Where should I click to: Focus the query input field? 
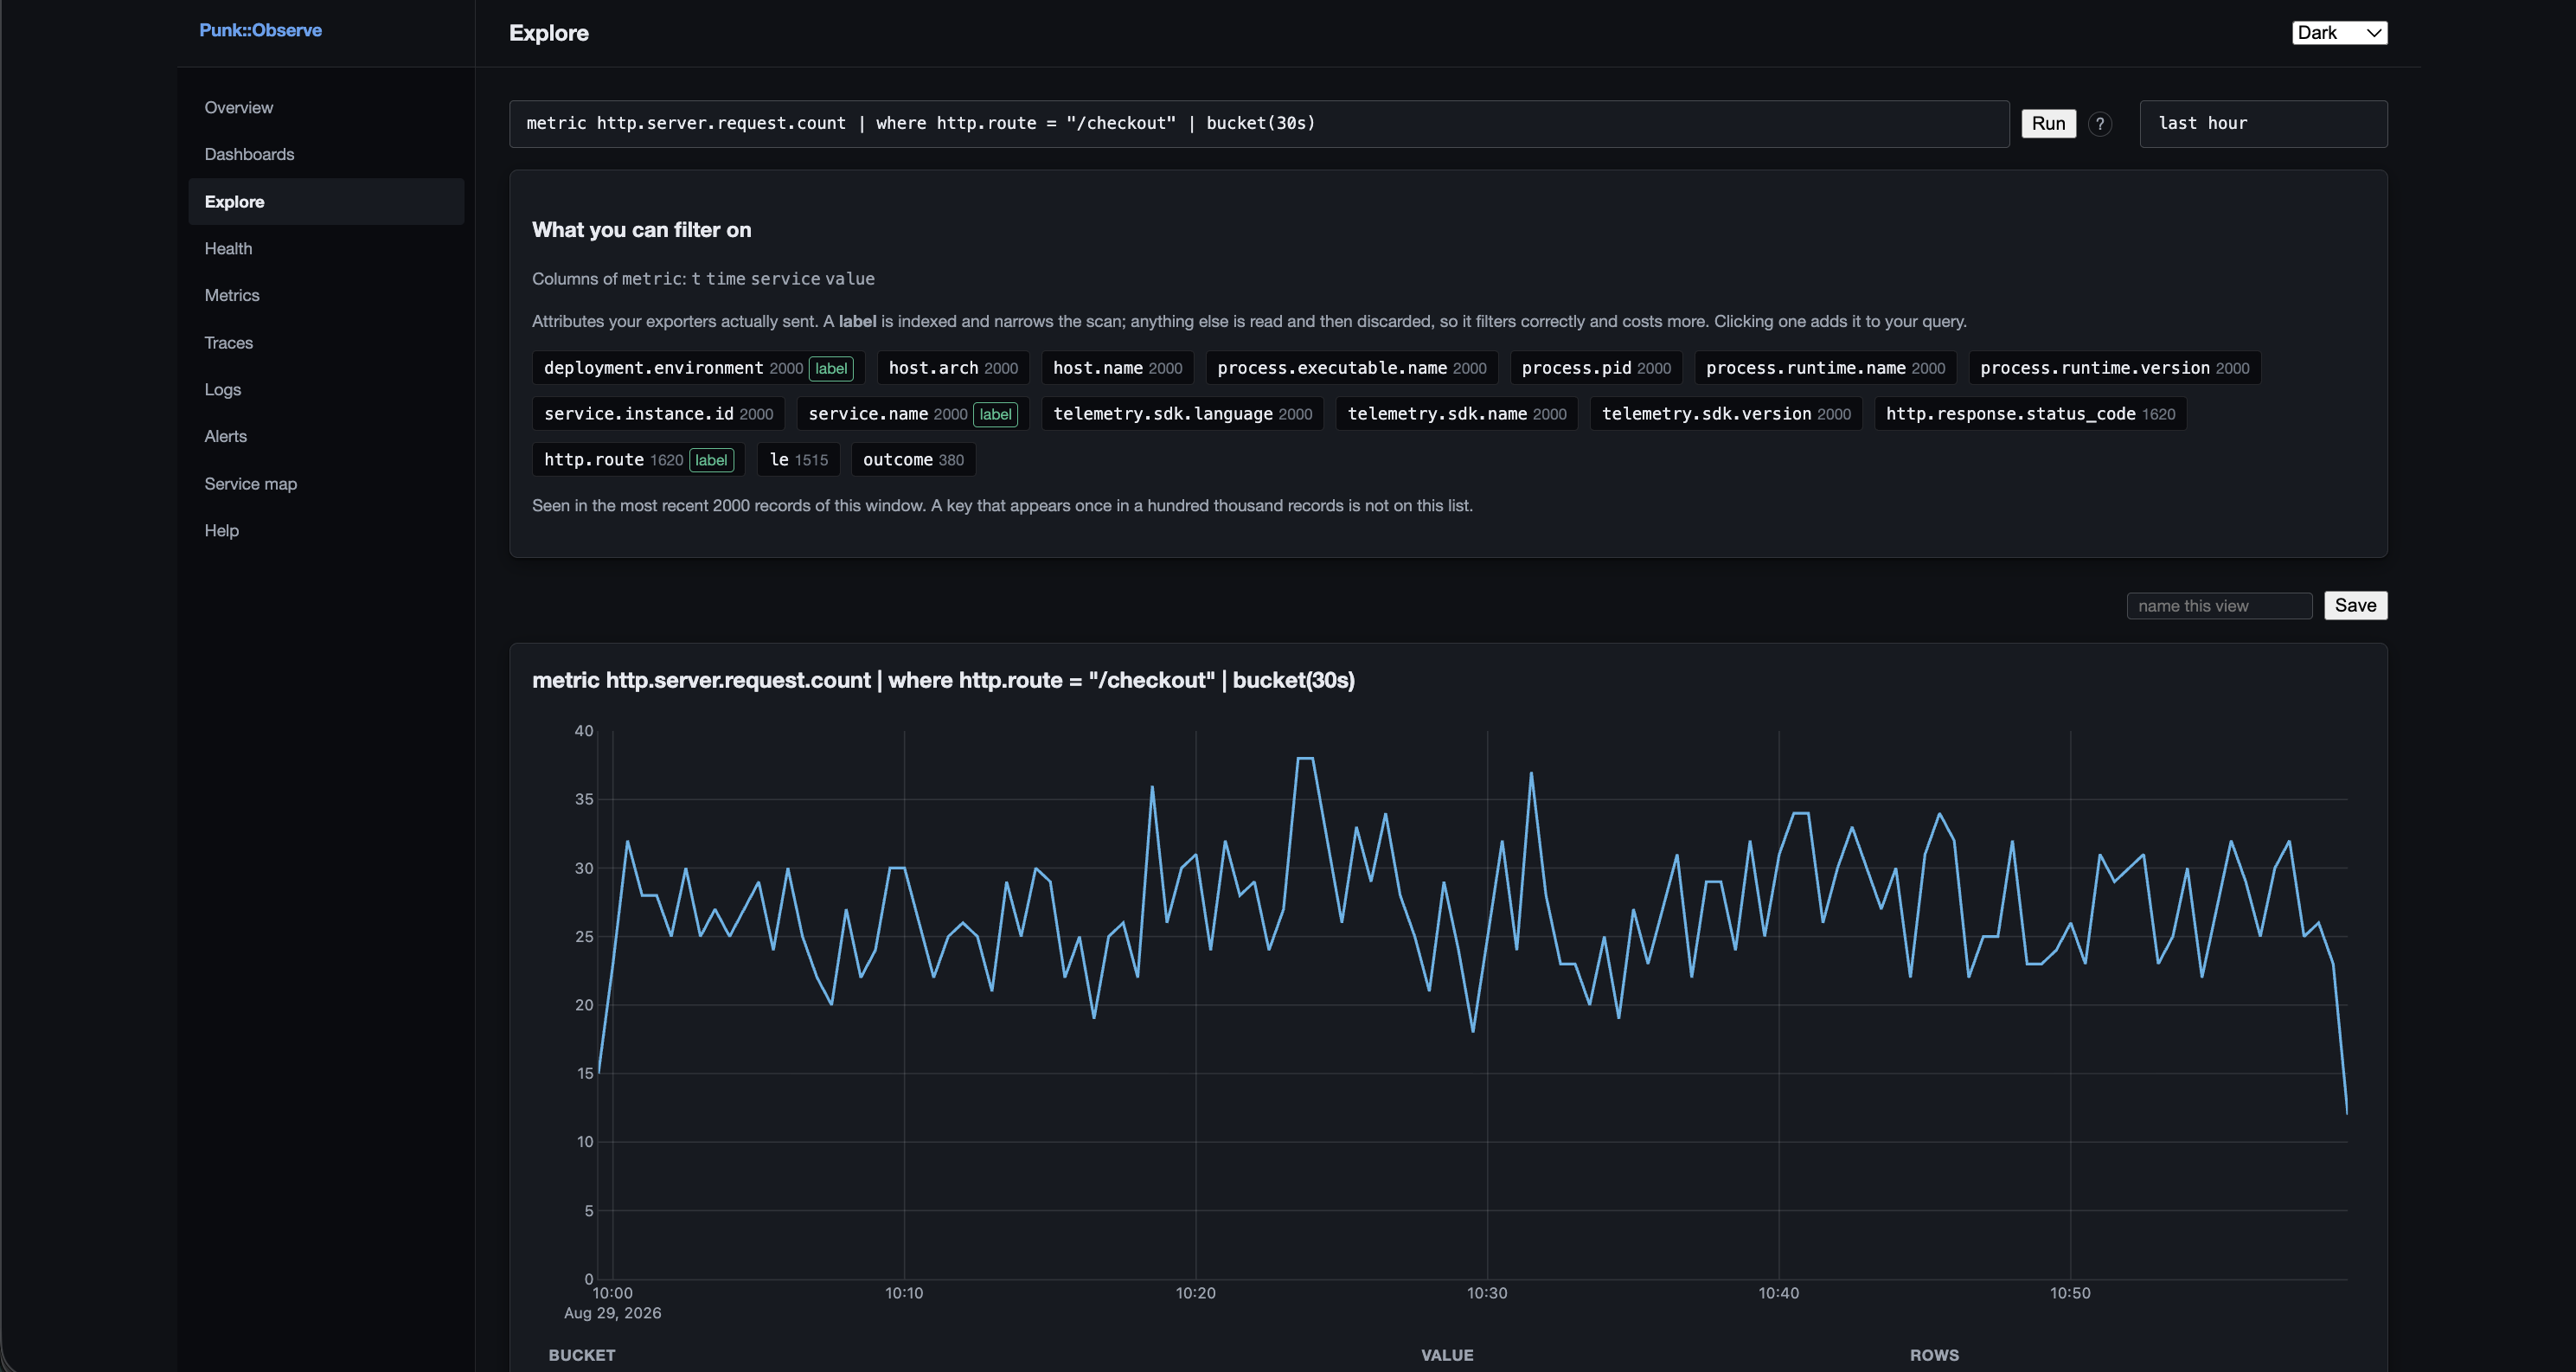coord(1259,124)
